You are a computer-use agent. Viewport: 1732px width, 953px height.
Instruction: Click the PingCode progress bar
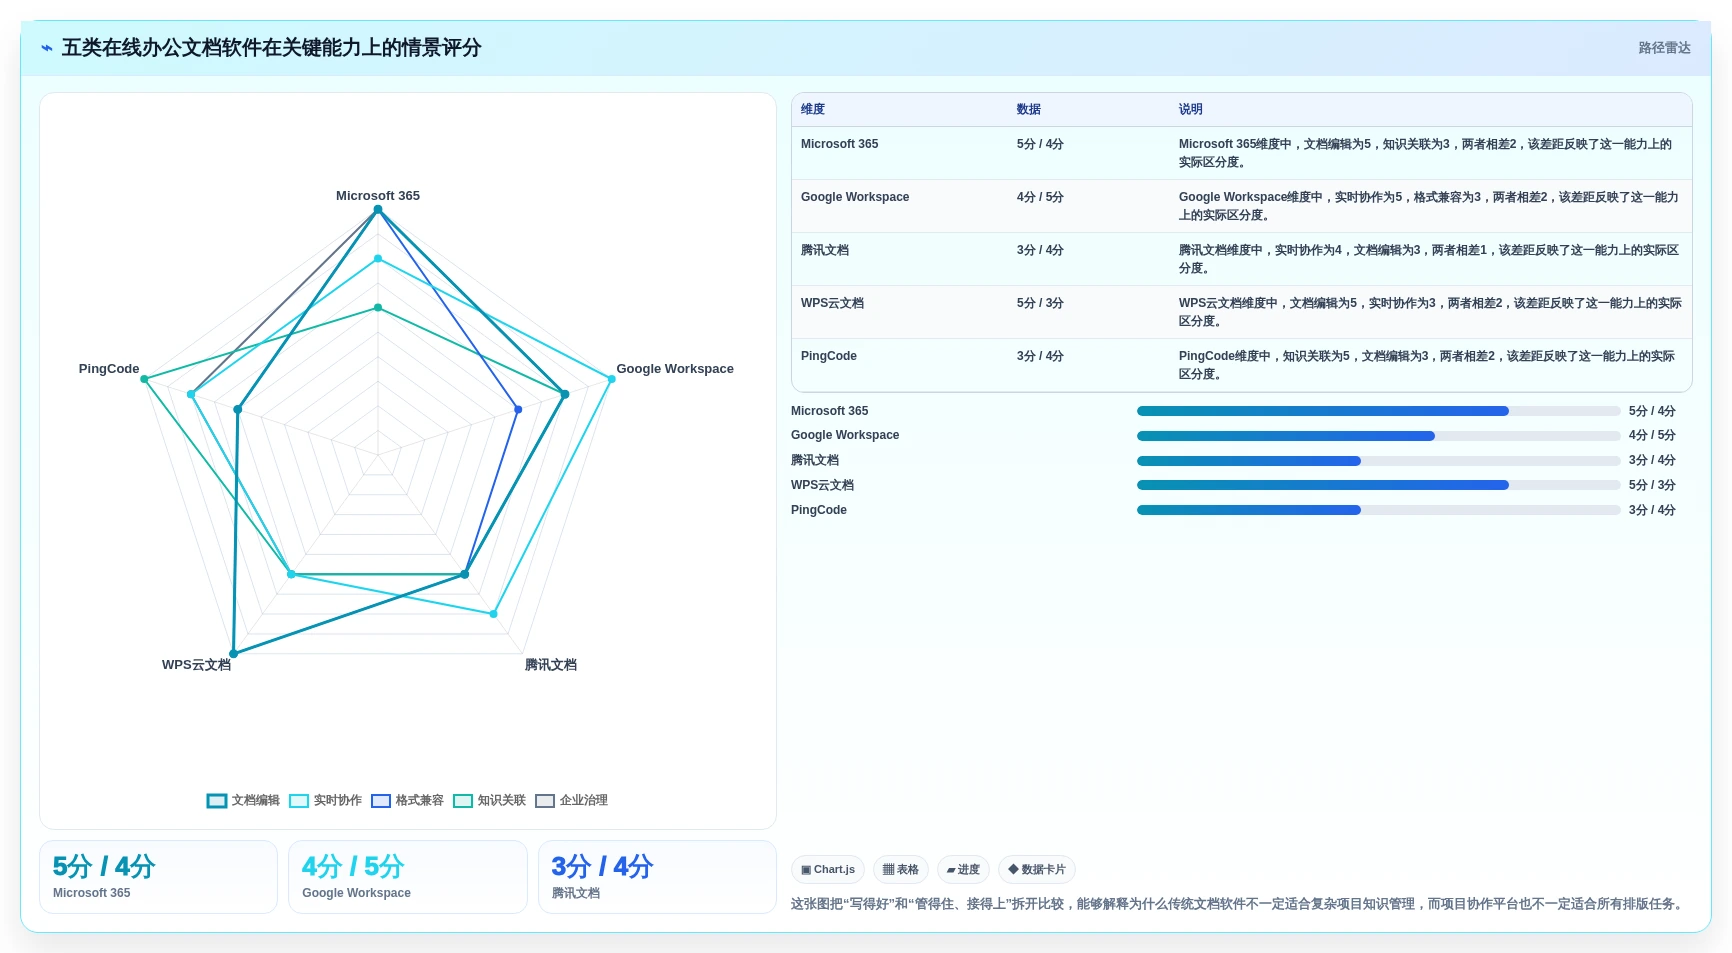click(x=1378, y=510)
